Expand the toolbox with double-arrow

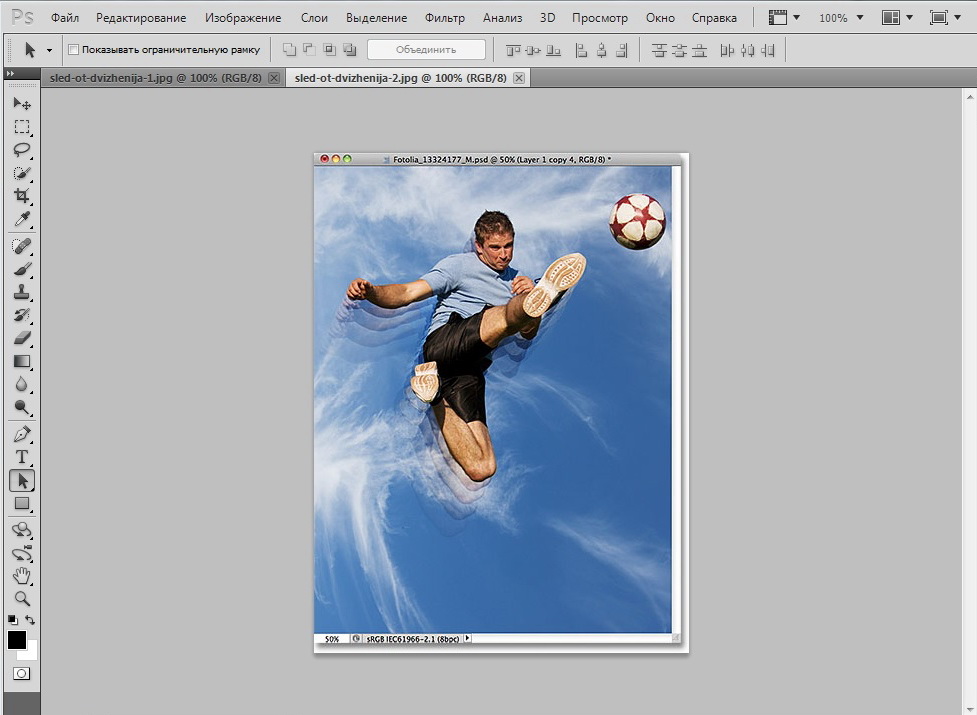(10, 73)
